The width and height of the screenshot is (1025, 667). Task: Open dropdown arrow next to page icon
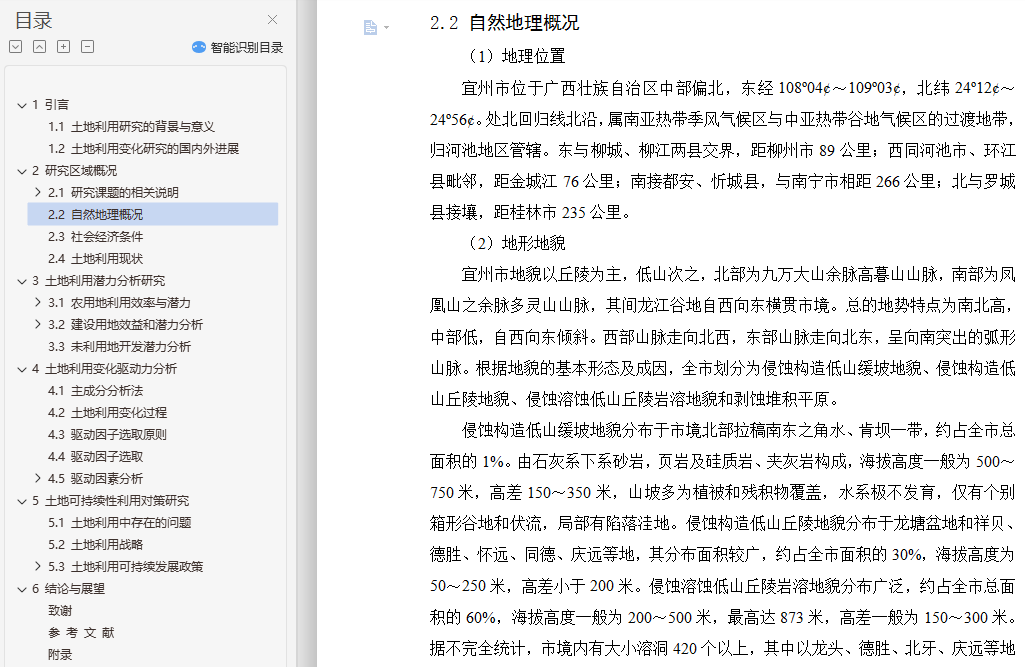point(386,27)
